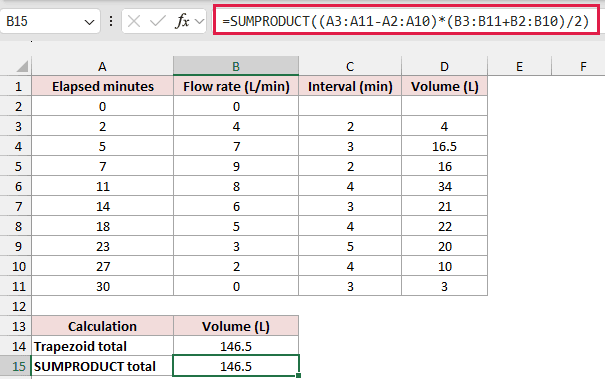605x379 pixels.
Task: Expand the Name Box dropdown arrow
Action: click(x=90, y=22)
